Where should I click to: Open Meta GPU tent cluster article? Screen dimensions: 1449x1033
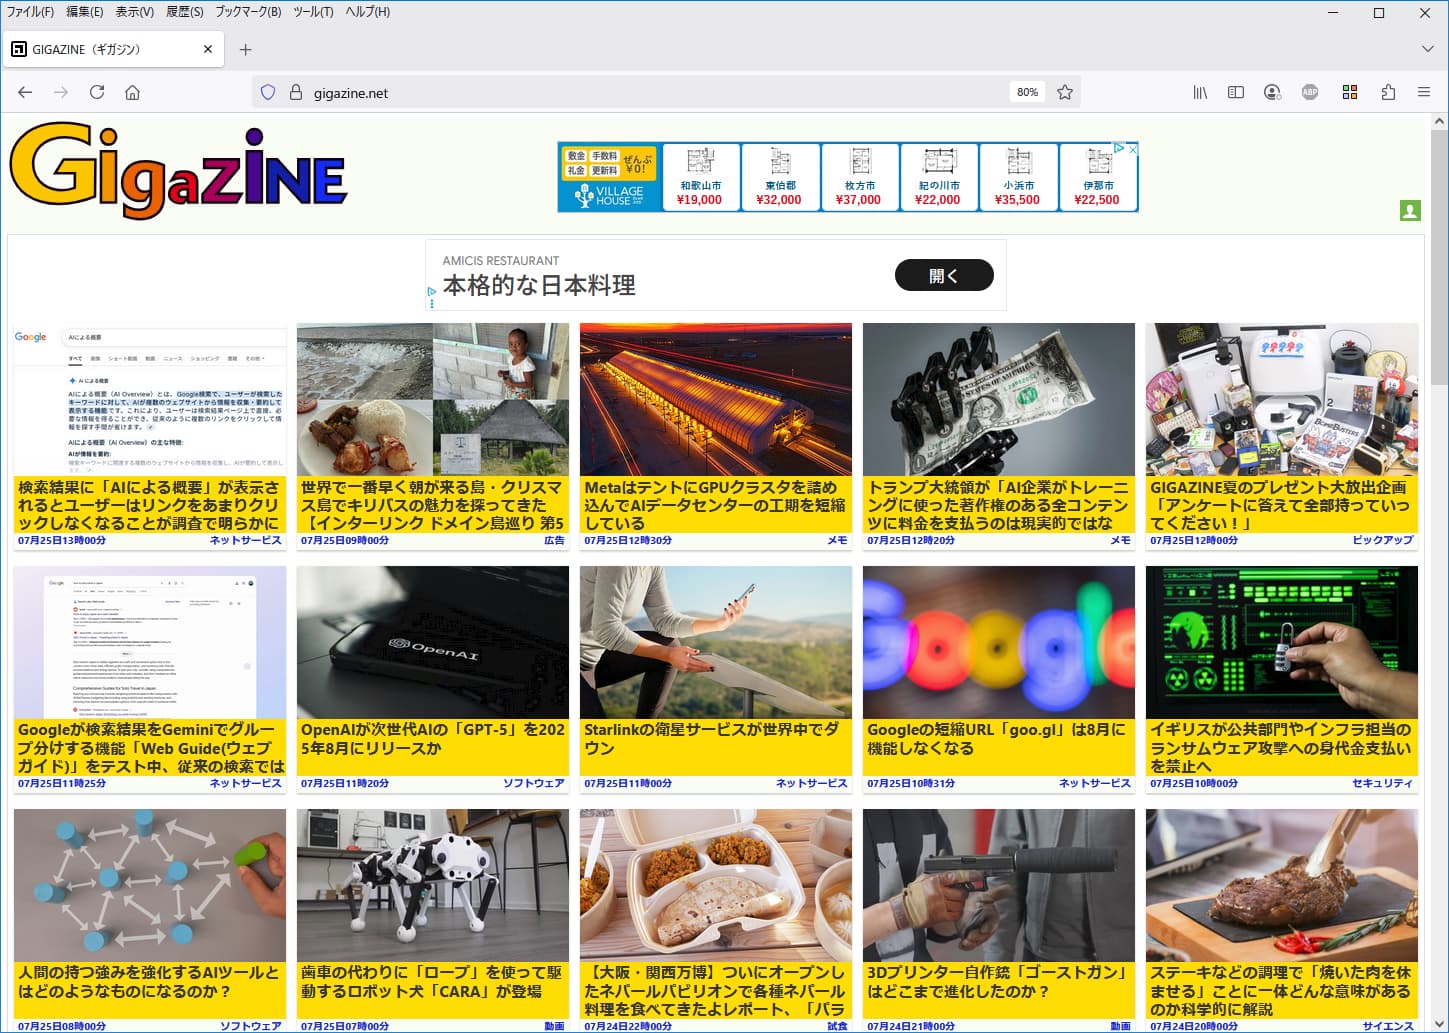pos(716,505)
